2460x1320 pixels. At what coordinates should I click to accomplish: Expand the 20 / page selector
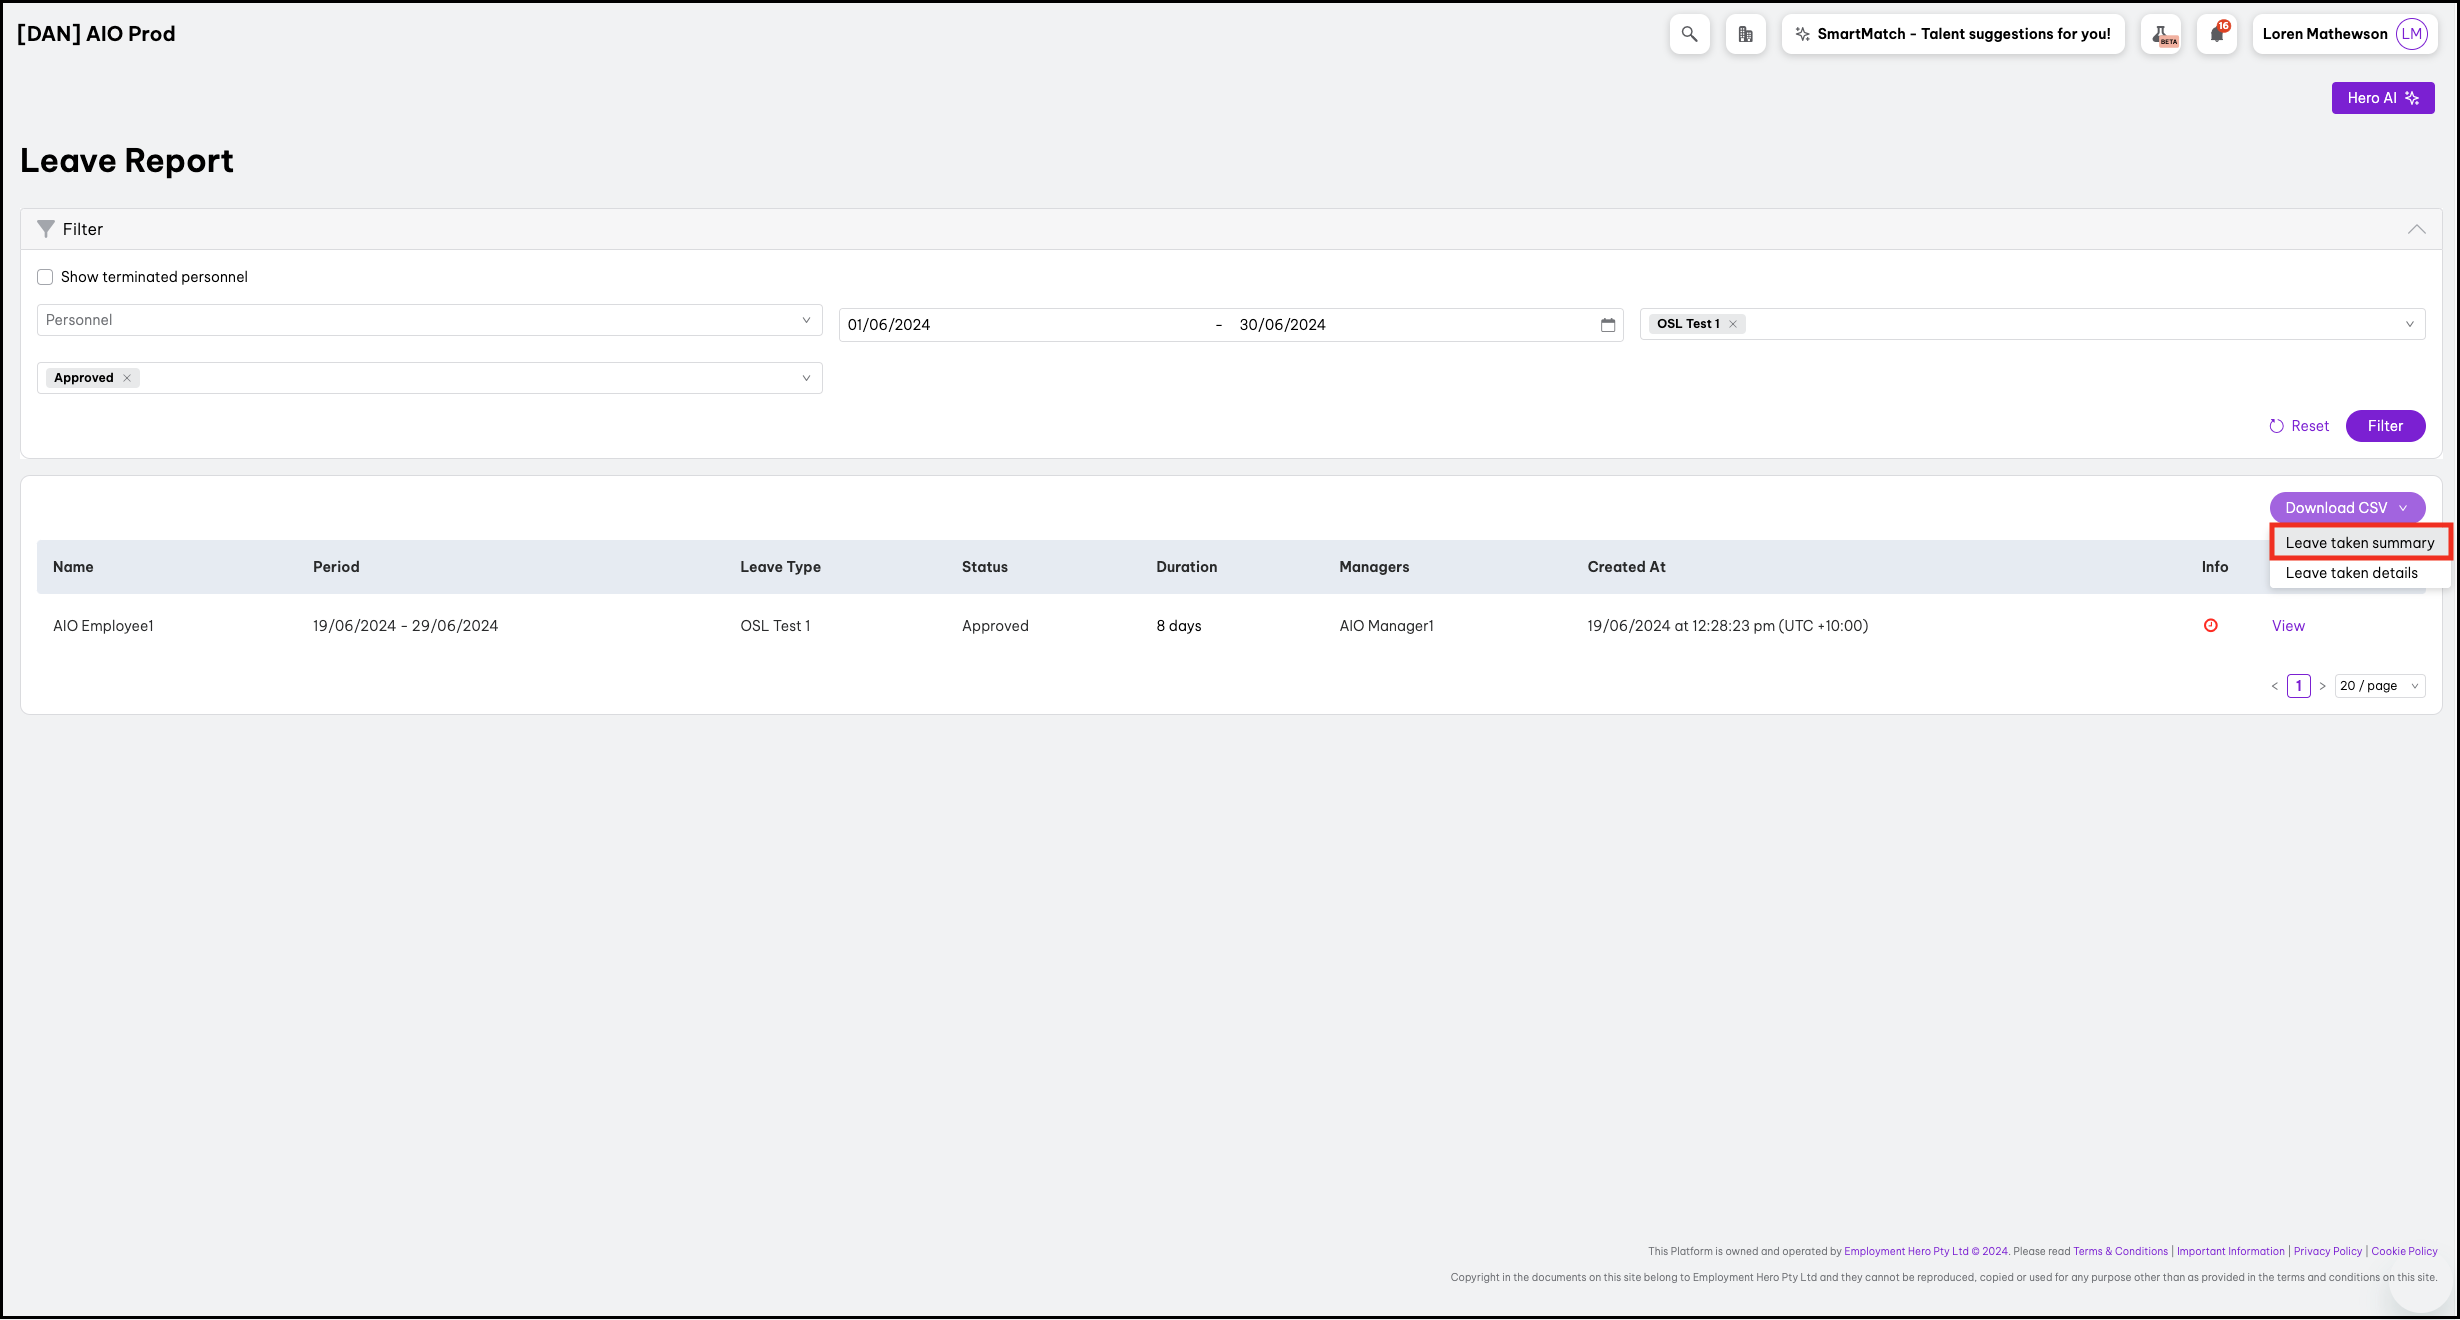tap(2379, 686)
